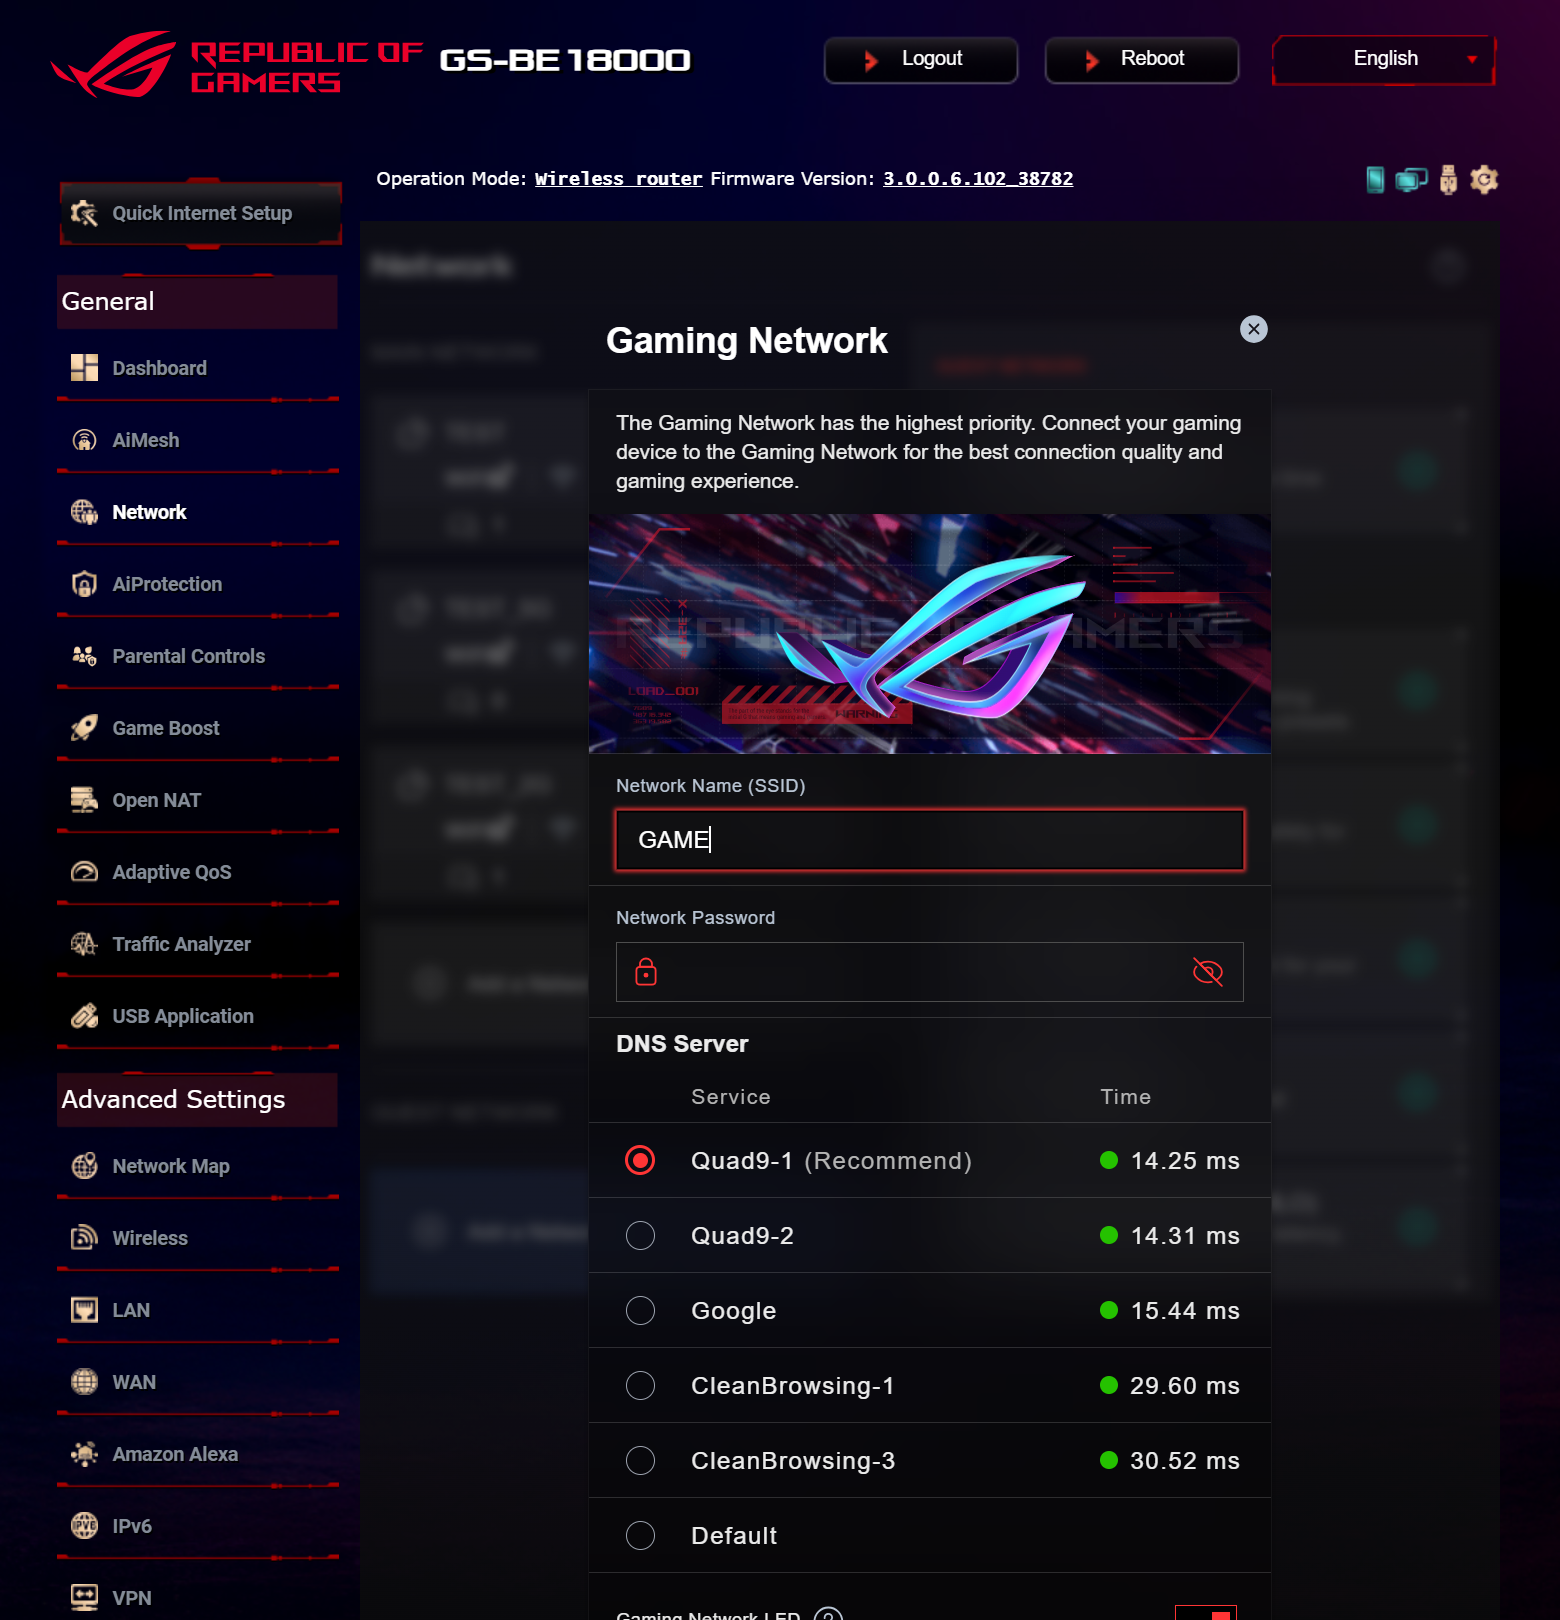Viewport: 1560px width, 1620px height.
Task: Go to the Network menu item
Action: coord(149,512)
